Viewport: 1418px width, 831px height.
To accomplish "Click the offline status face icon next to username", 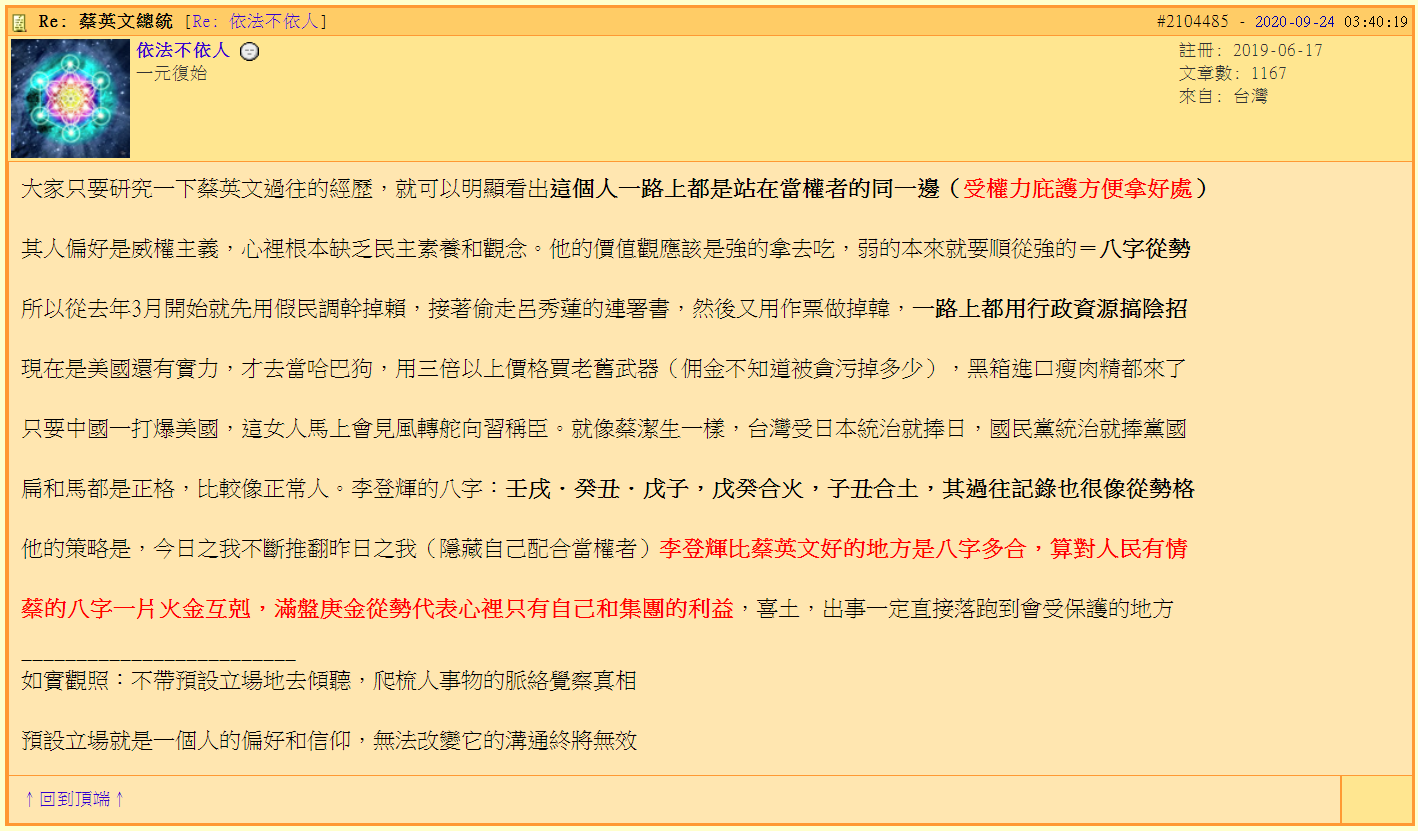I will (249, 49).
